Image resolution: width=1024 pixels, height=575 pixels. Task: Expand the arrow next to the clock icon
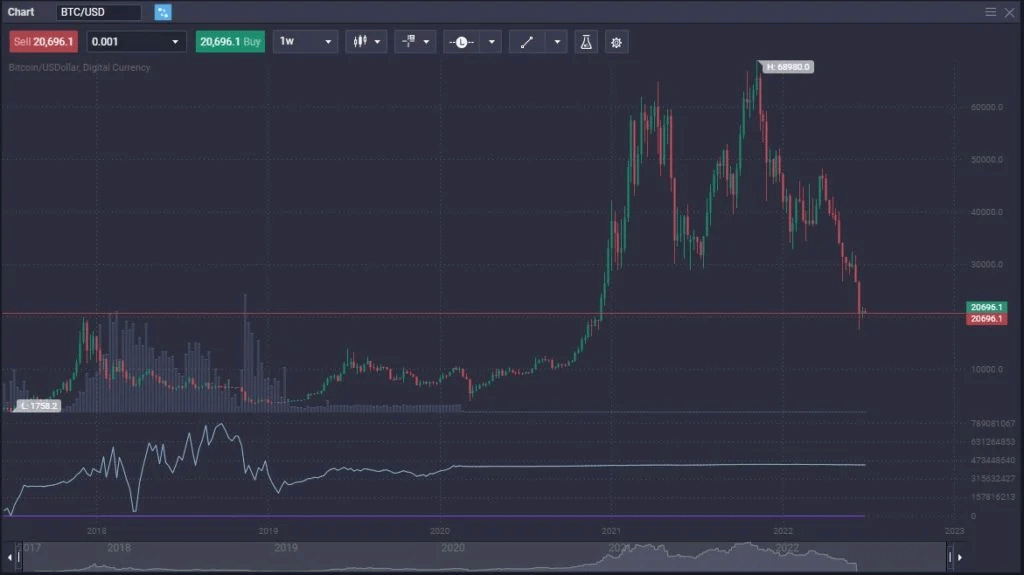[x=492, y=42]
